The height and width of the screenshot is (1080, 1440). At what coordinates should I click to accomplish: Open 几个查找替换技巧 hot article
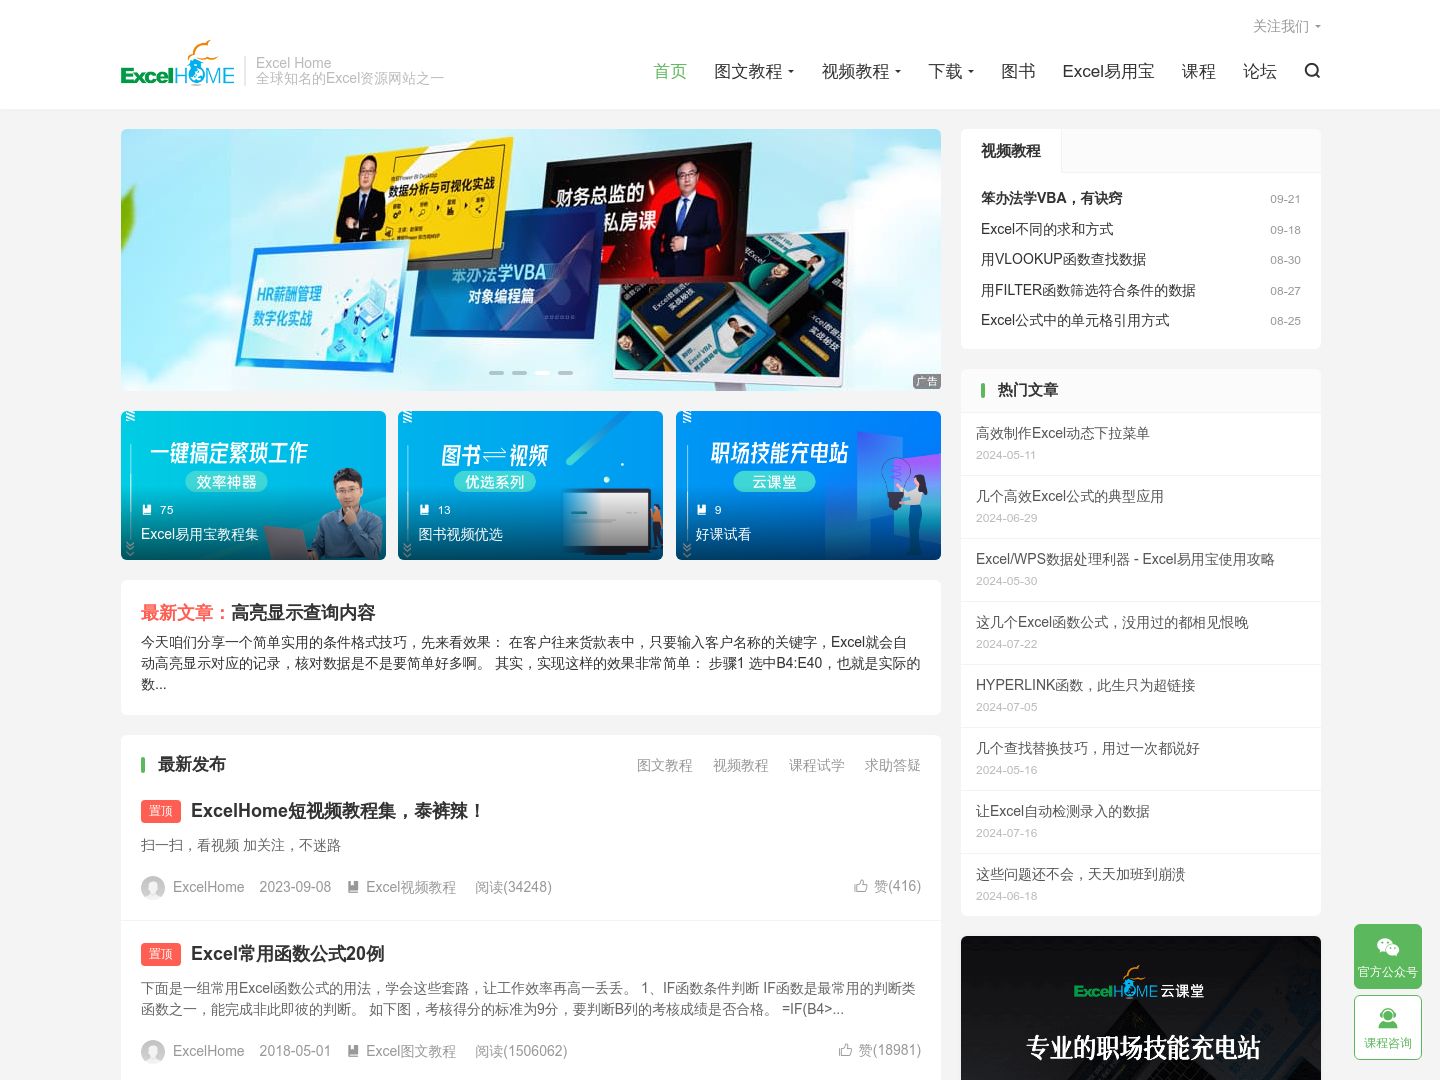(x=1087, y=748)
